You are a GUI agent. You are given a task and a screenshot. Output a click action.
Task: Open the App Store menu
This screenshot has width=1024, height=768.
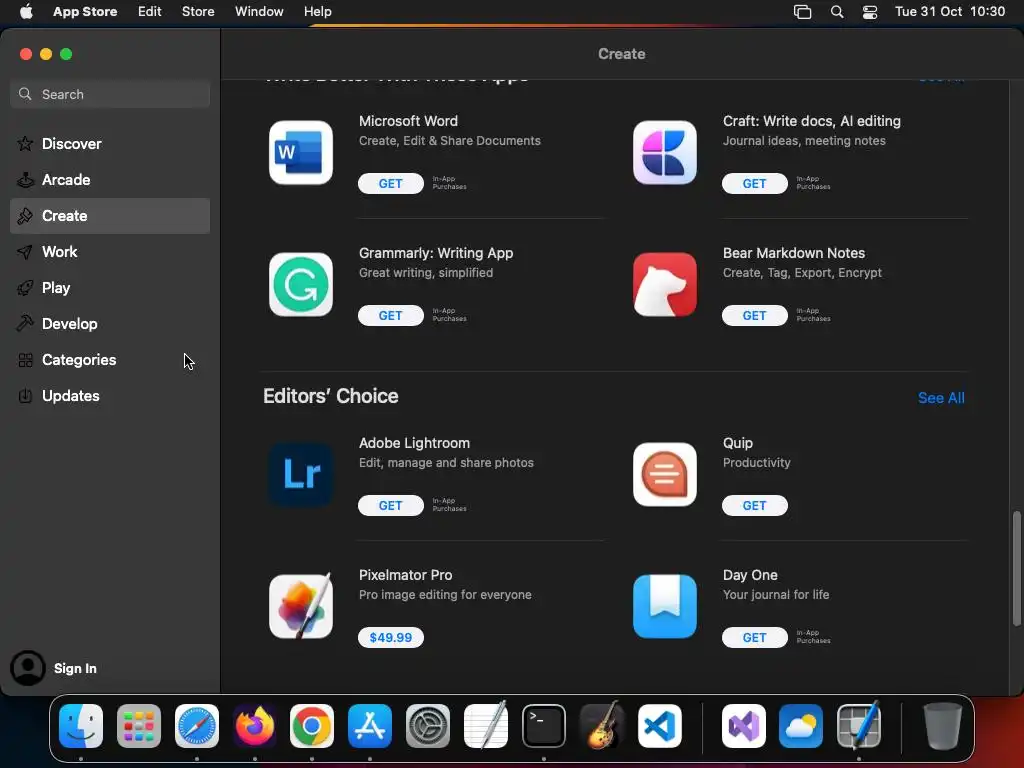click(x=85, y=11)
